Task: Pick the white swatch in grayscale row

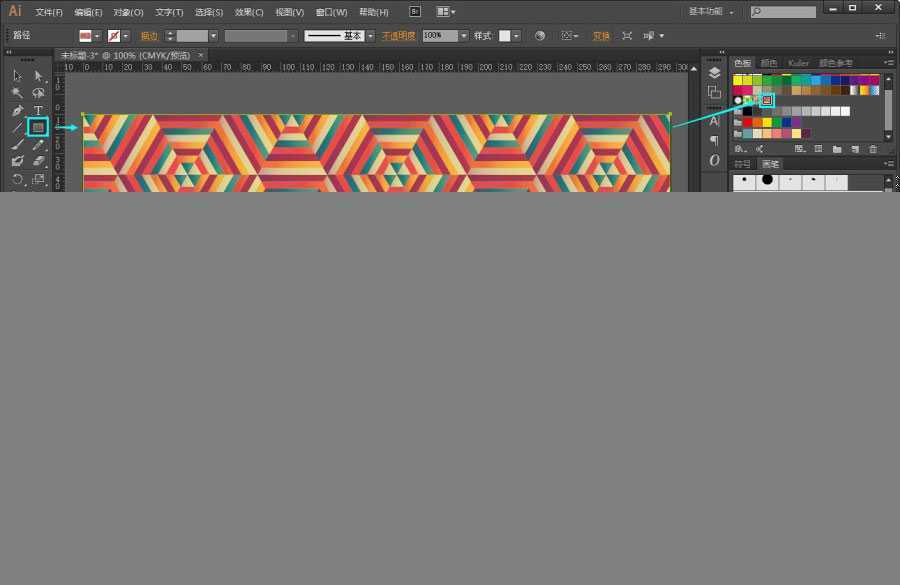Action: (845, 111)
